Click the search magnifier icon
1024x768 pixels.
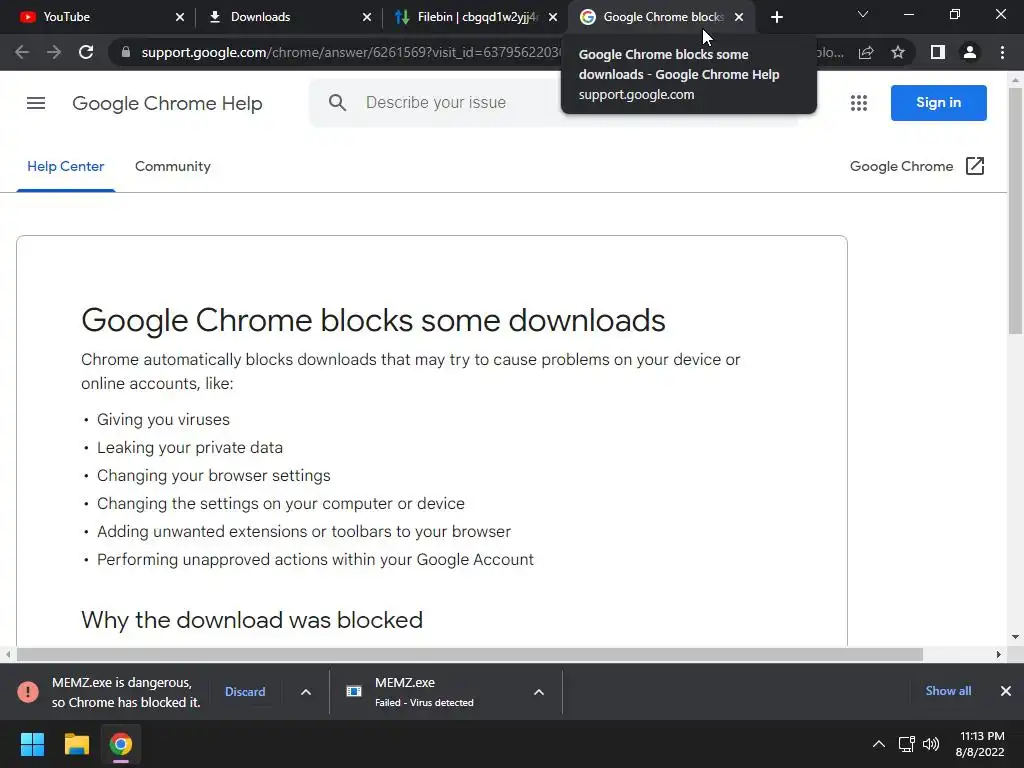coord(337,103)
